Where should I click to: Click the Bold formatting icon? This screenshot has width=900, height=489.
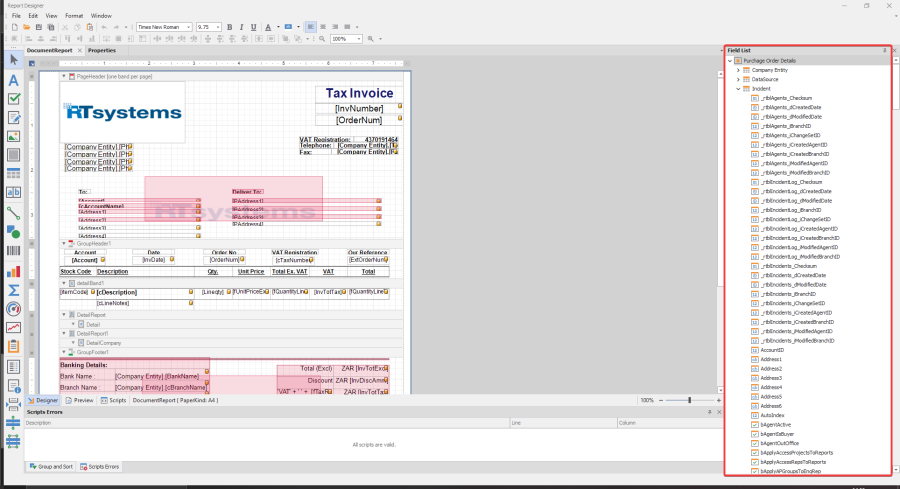click(229, 27)
